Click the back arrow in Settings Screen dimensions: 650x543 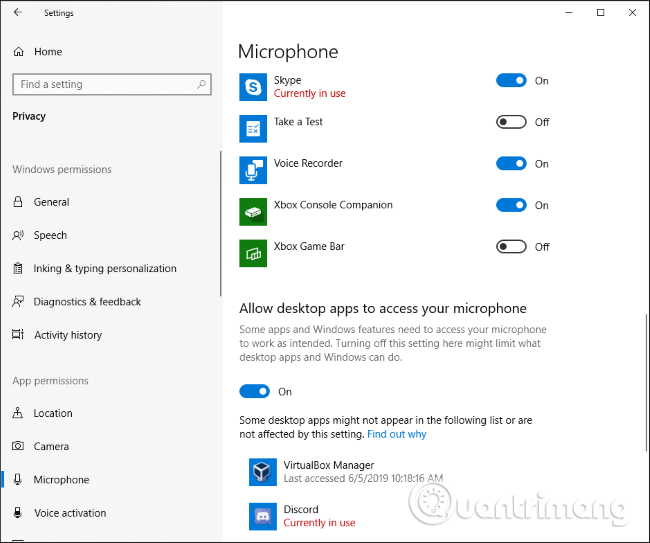[17, 12]
